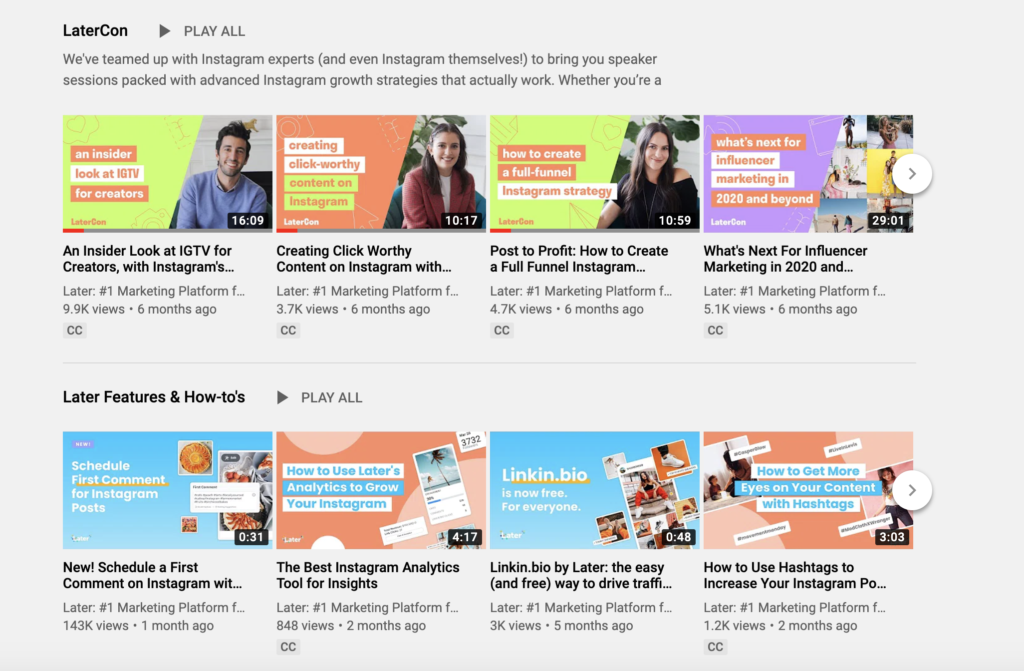The height and width of the screenshot is (671, 1024).
Task: Click channel name under Click Worthy Content video
Action: click(x=368, y=291)
